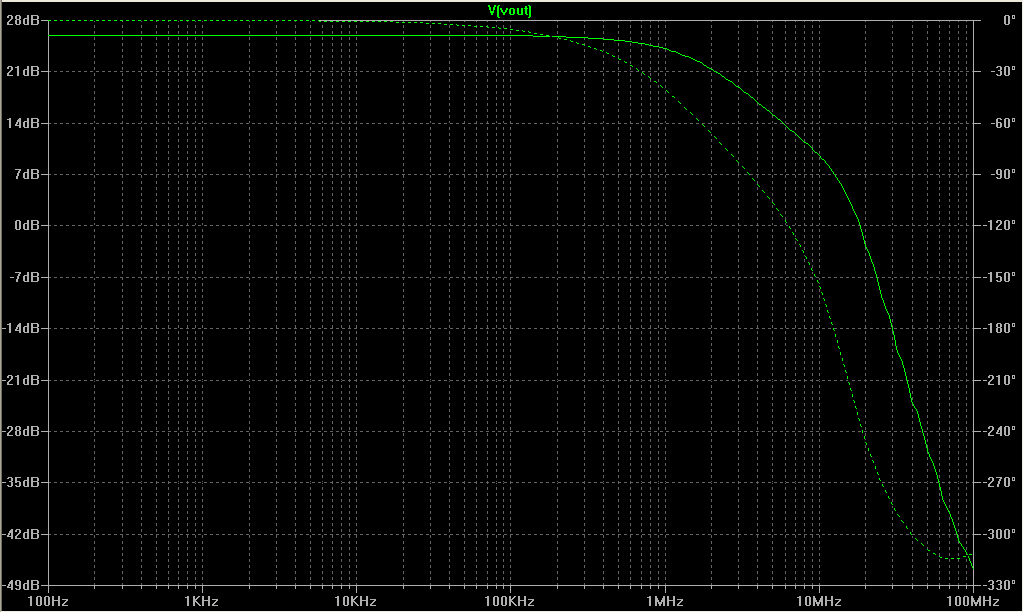Click the 1KHz frequency axis label
1024x613 pixels.
point(201,601)
